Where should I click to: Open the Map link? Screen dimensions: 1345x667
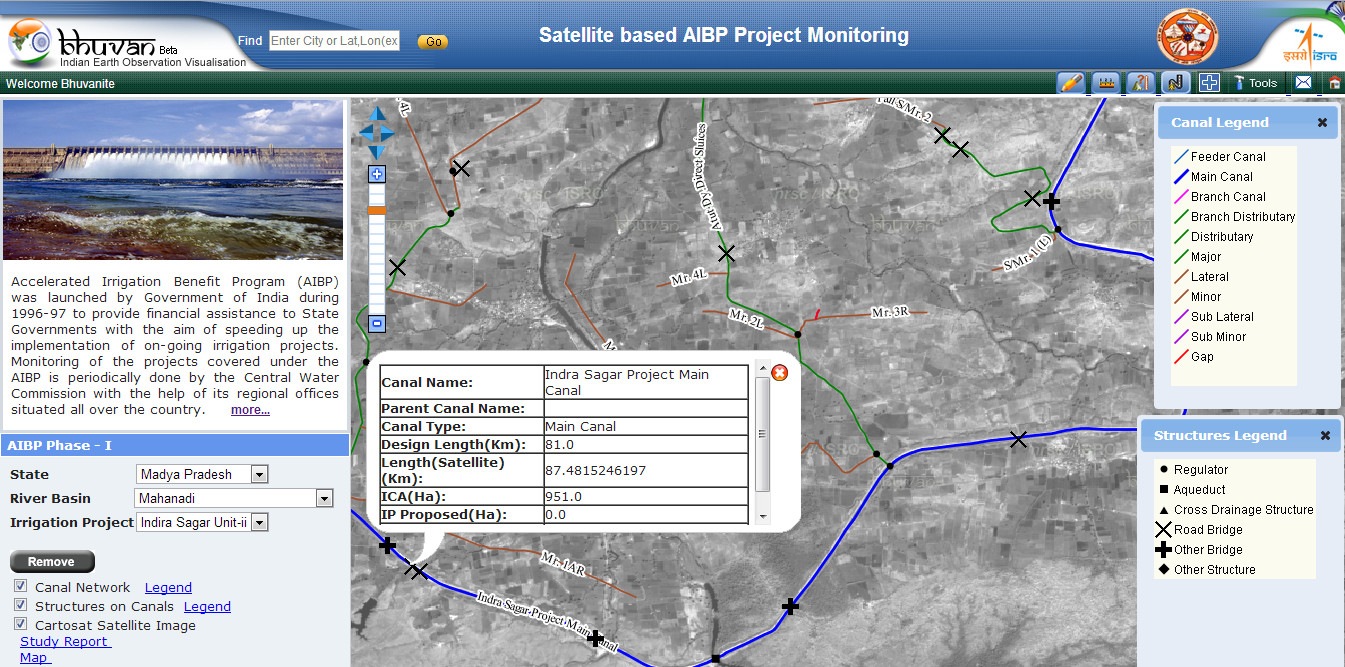point(34,657)
